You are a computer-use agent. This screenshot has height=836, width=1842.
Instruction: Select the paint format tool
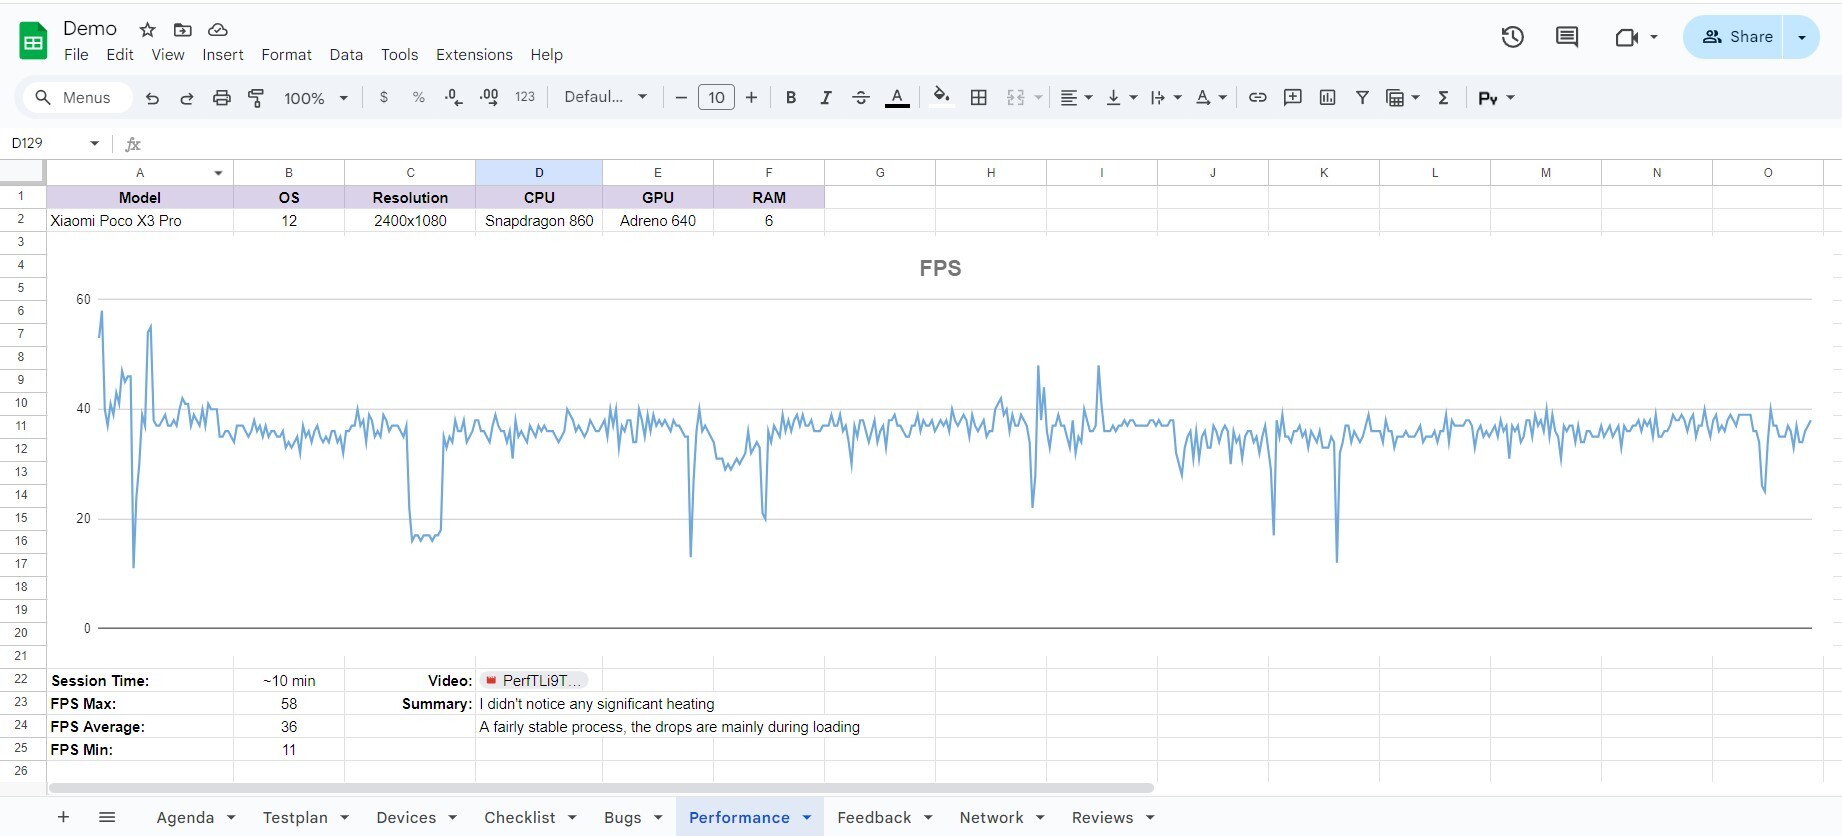[x=256, y=98]
